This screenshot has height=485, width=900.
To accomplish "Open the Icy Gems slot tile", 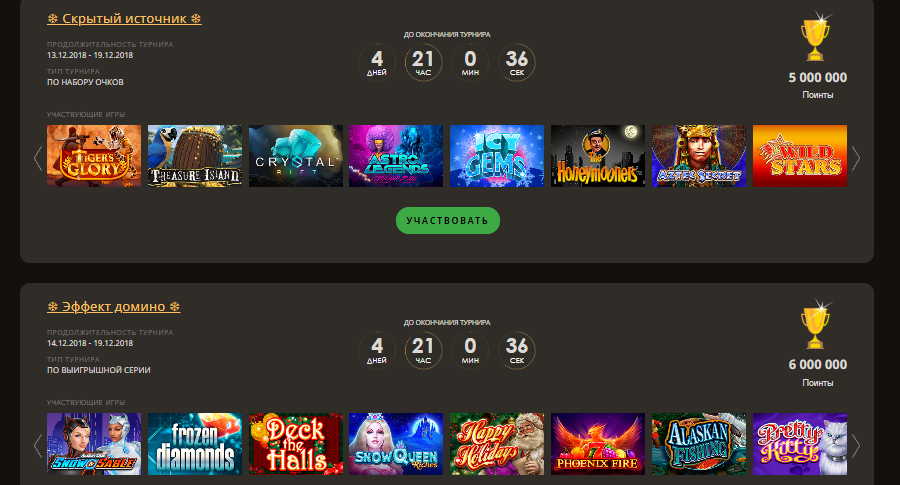I will point(497,156).
